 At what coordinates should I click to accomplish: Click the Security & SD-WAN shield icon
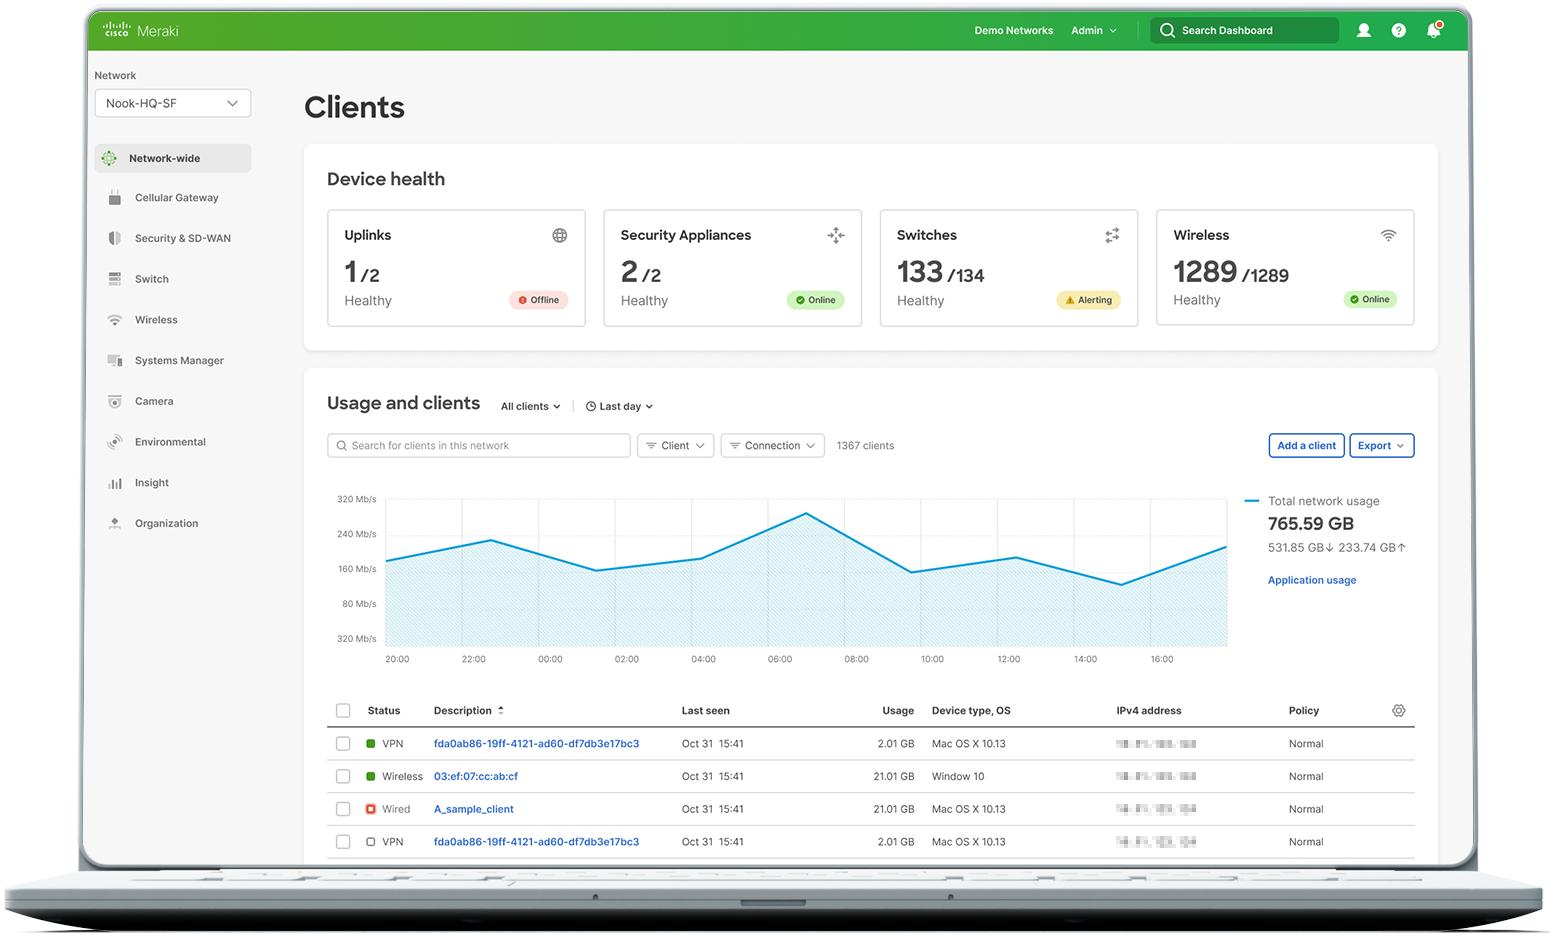[x=115, y=238]
